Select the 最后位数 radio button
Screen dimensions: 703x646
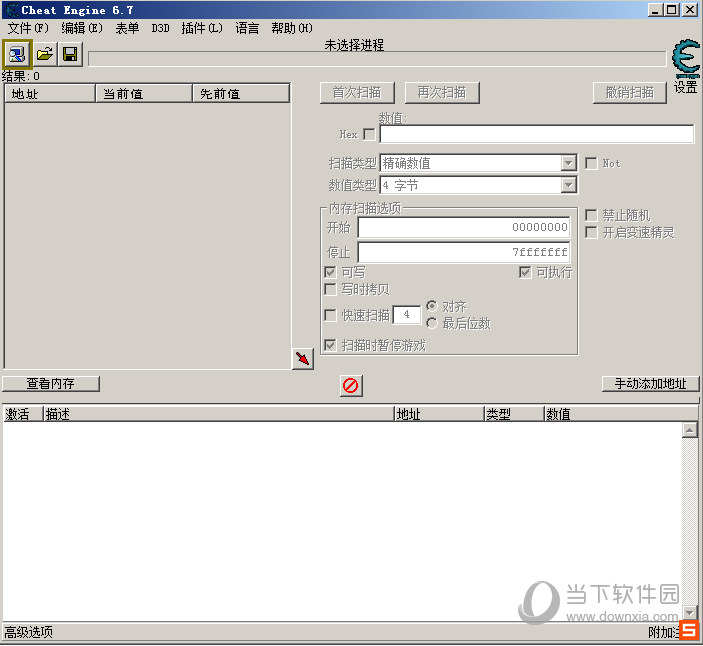(432, 323)
